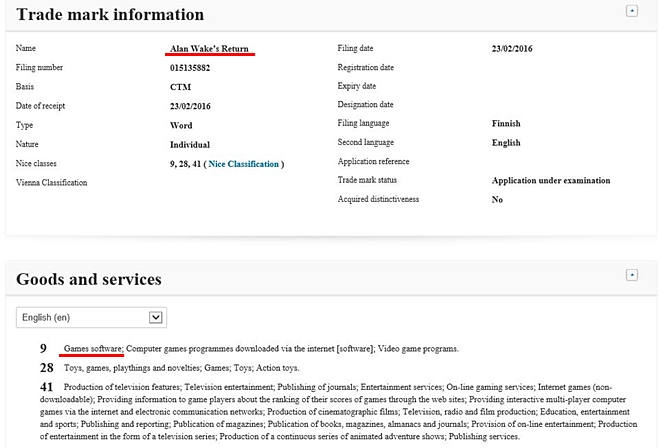Click the Production of television features text
This screenshot has width=660, height=448.
[x=122, y=387]
